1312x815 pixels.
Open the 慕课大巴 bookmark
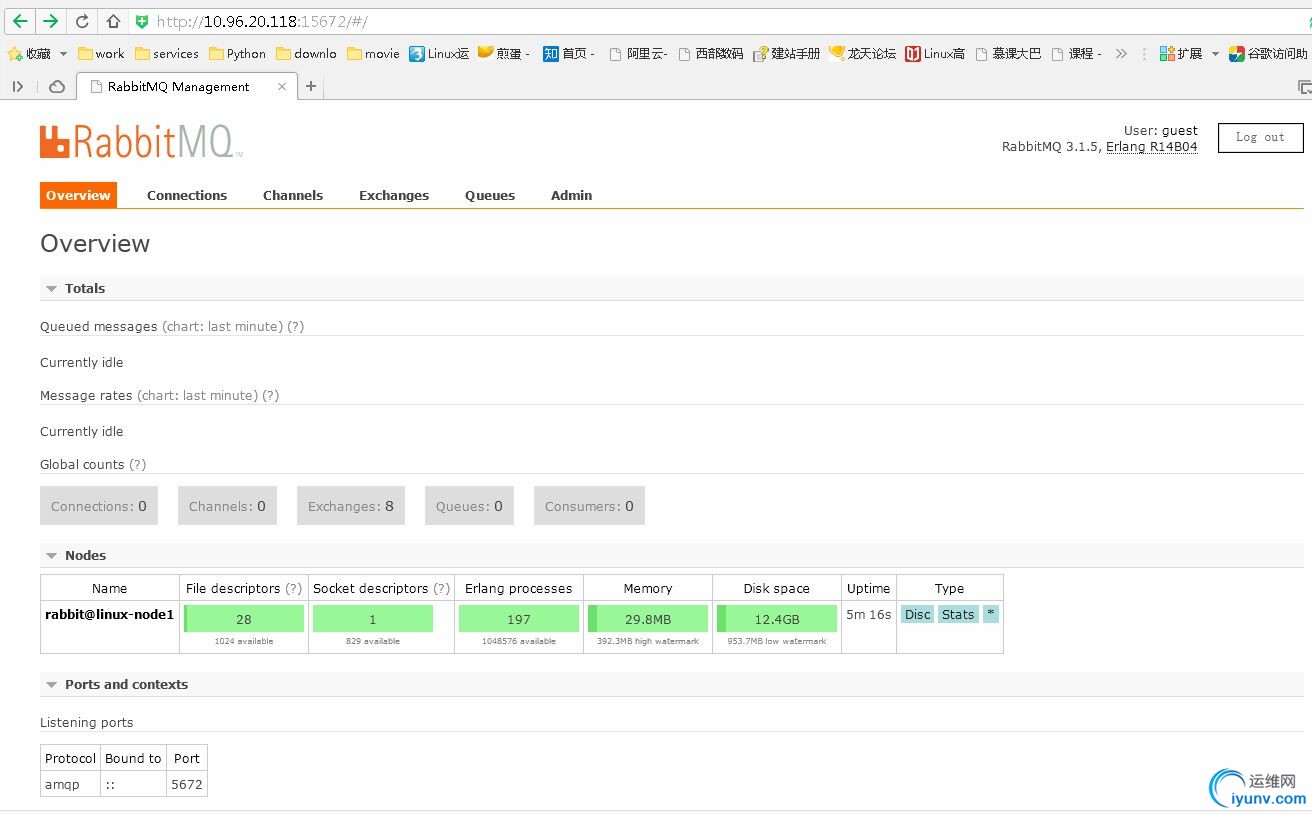pos(1008,54)
